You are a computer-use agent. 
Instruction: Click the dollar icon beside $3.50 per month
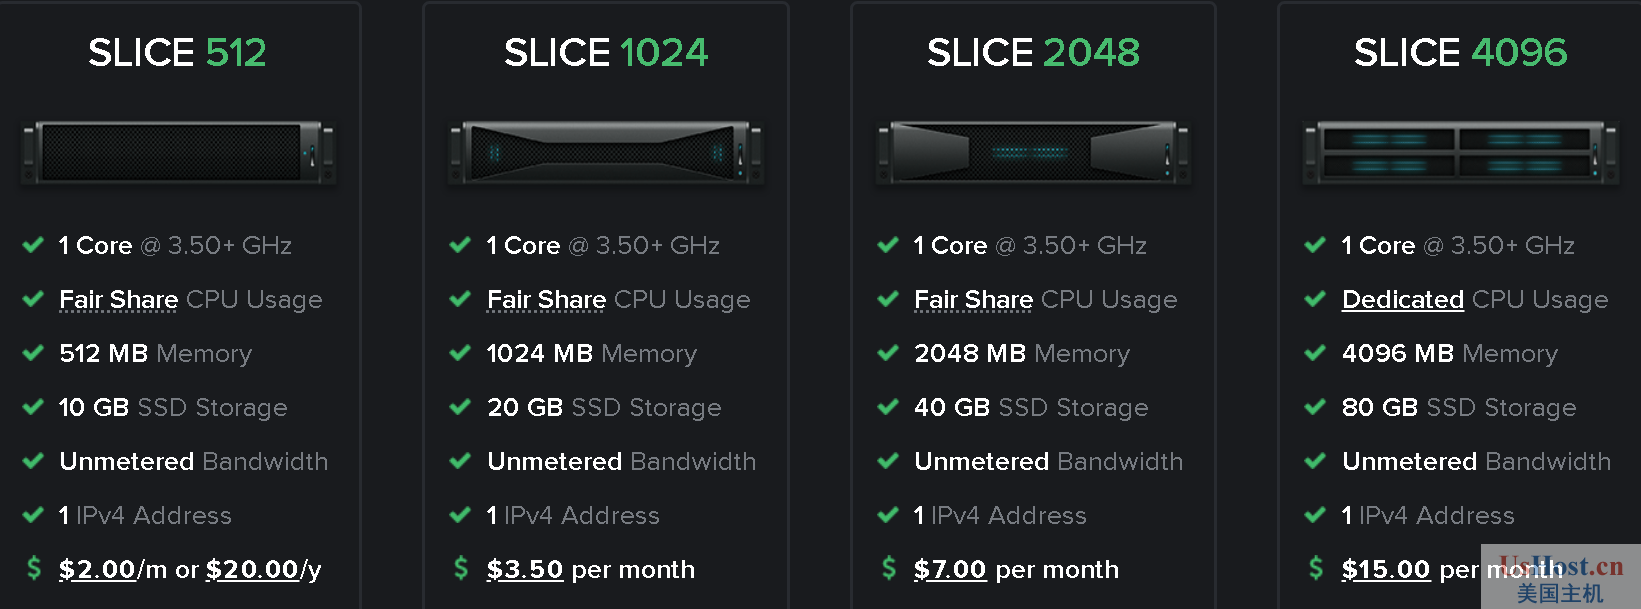pos(461,568)
